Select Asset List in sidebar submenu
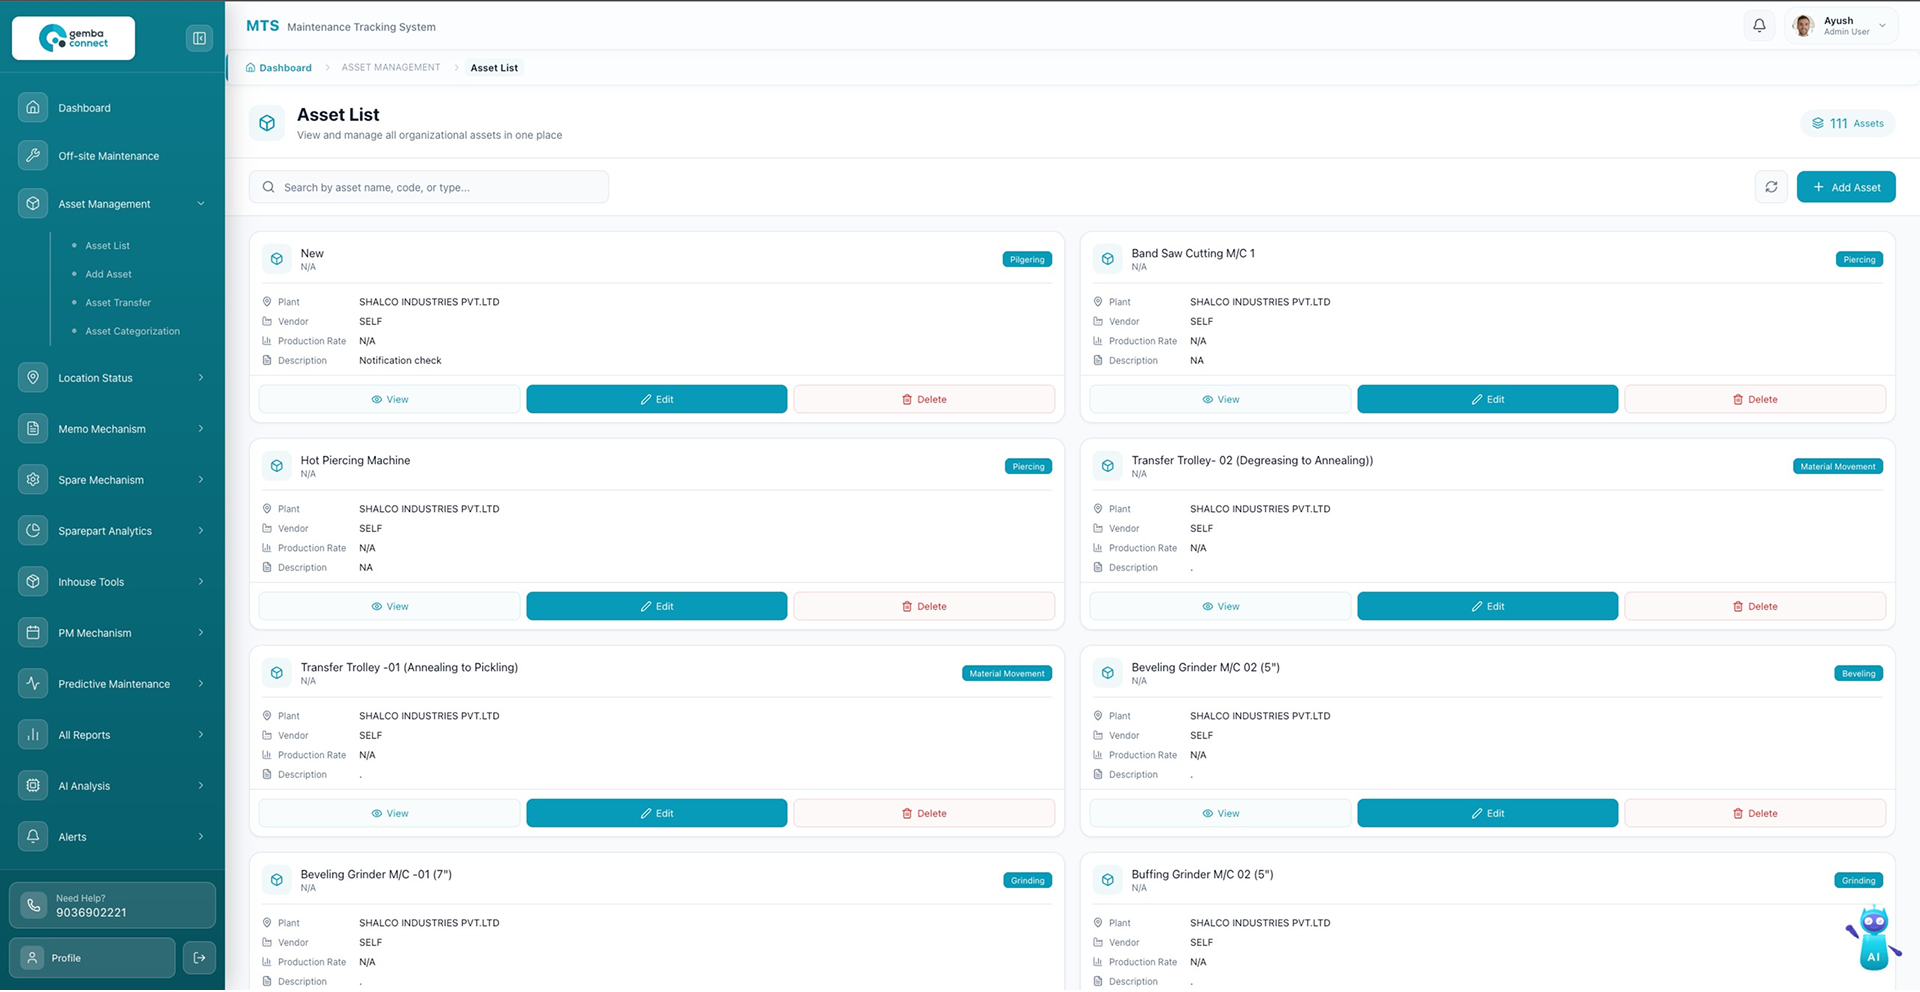1920x992 pixels. 107,246
